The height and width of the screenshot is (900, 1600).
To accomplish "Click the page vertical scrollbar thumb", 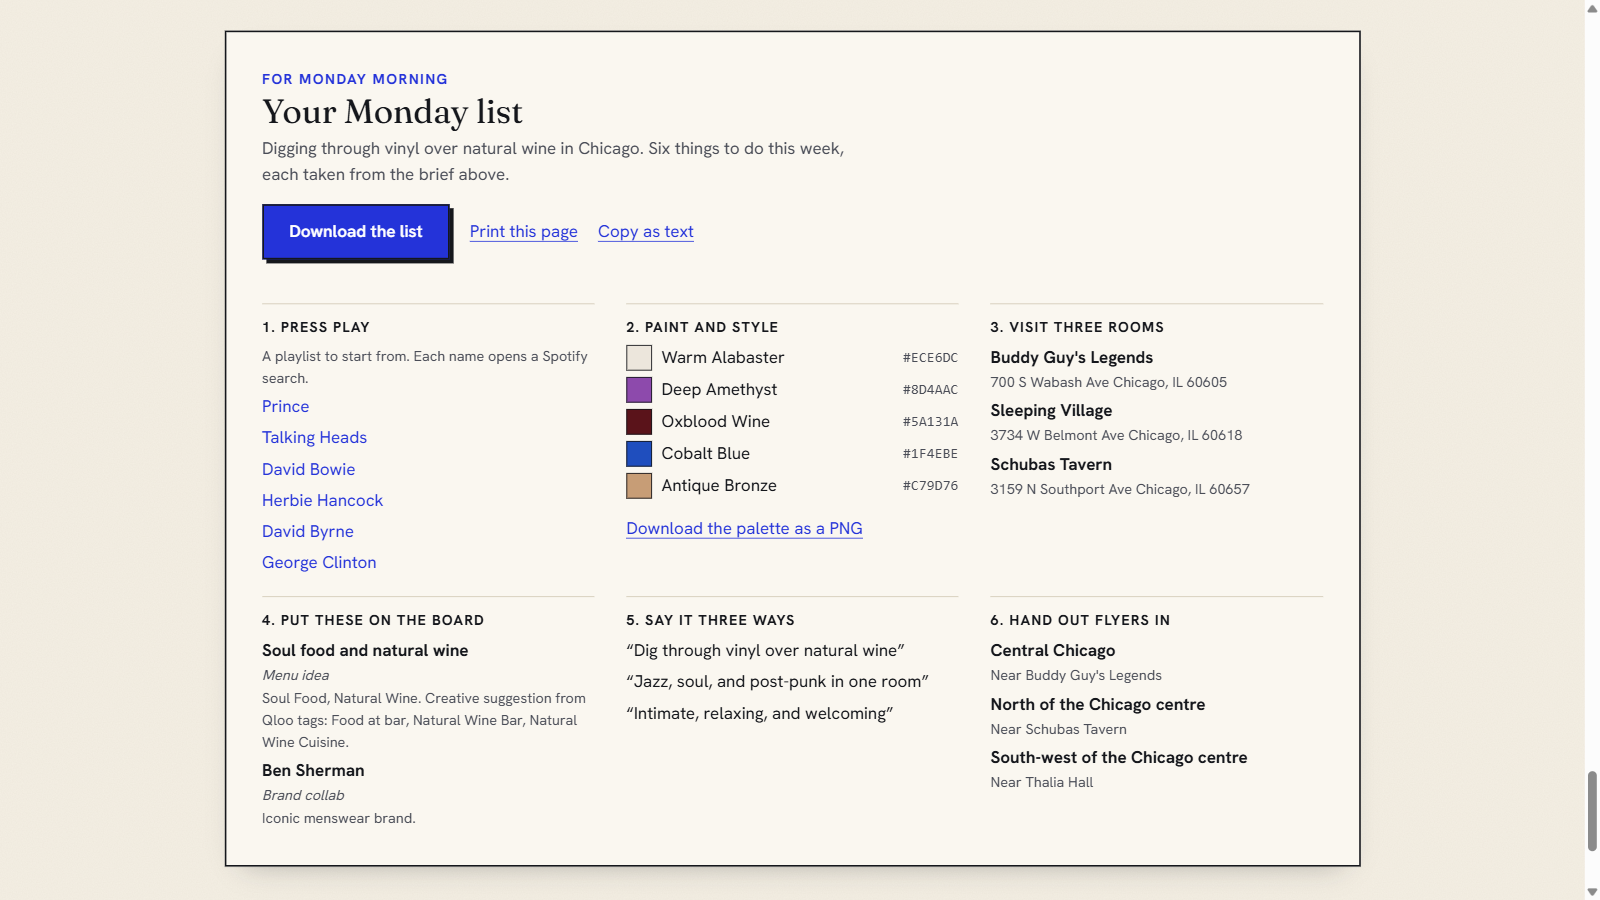I will 1592,811.
